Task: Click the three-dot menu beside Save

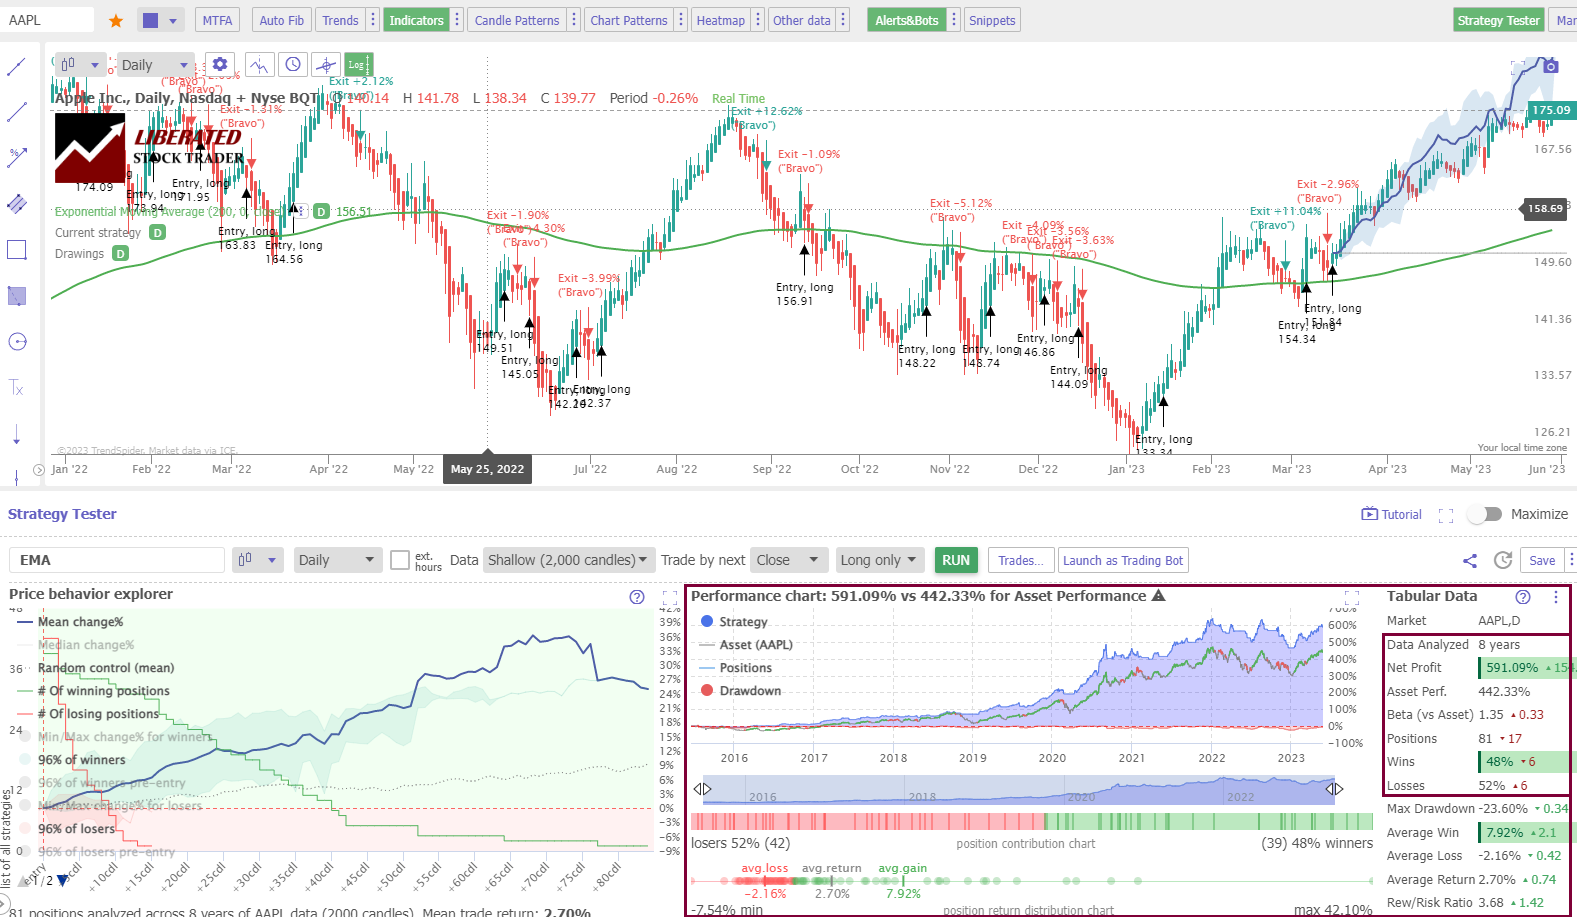Action: (1571, 560)
